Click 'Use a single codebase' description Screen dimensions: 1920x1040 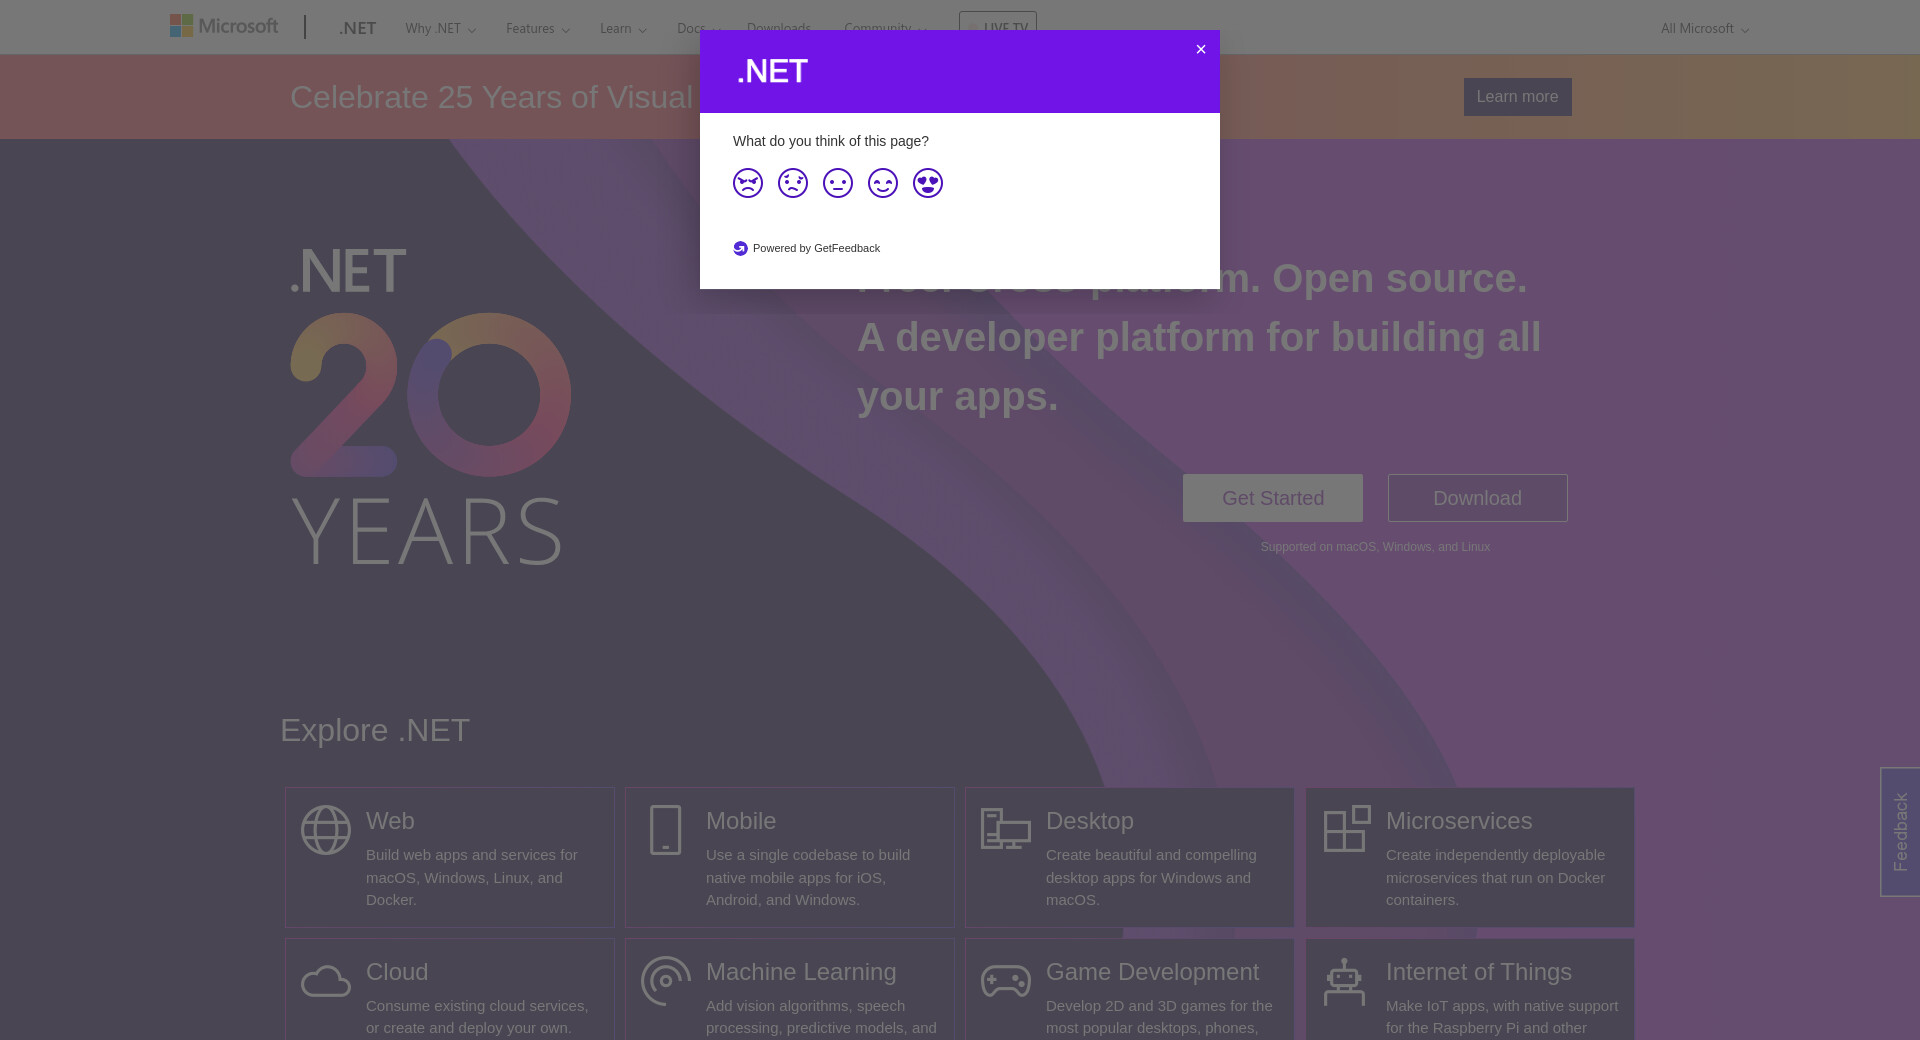[808, 877]
